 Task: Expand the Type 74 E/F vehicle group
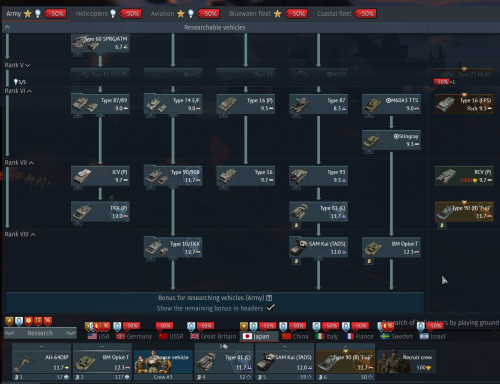coord(173,104)
